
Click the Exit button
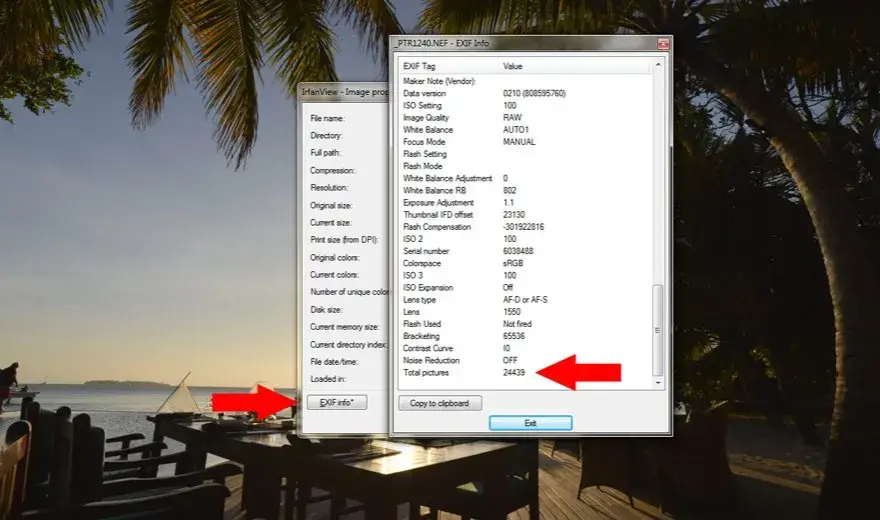(x=530, y=423)
